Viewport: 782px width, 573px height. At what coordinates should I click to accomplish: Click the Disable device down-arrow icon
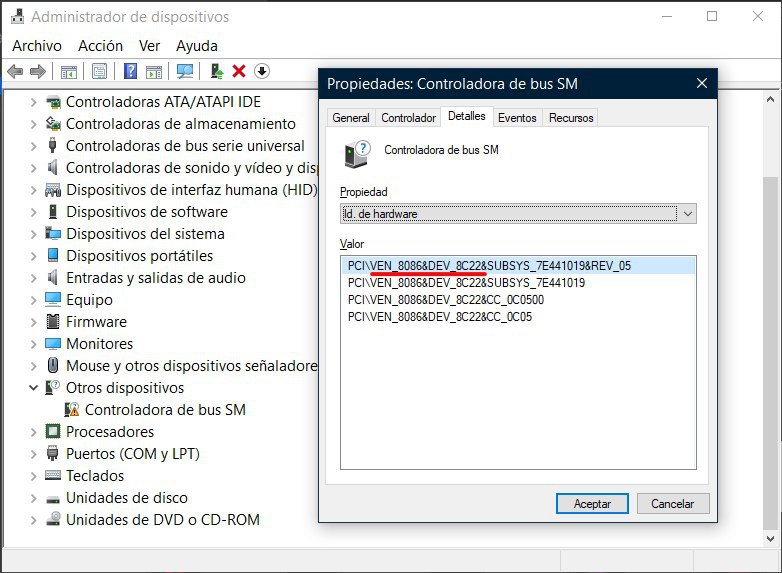pos(262,71)
